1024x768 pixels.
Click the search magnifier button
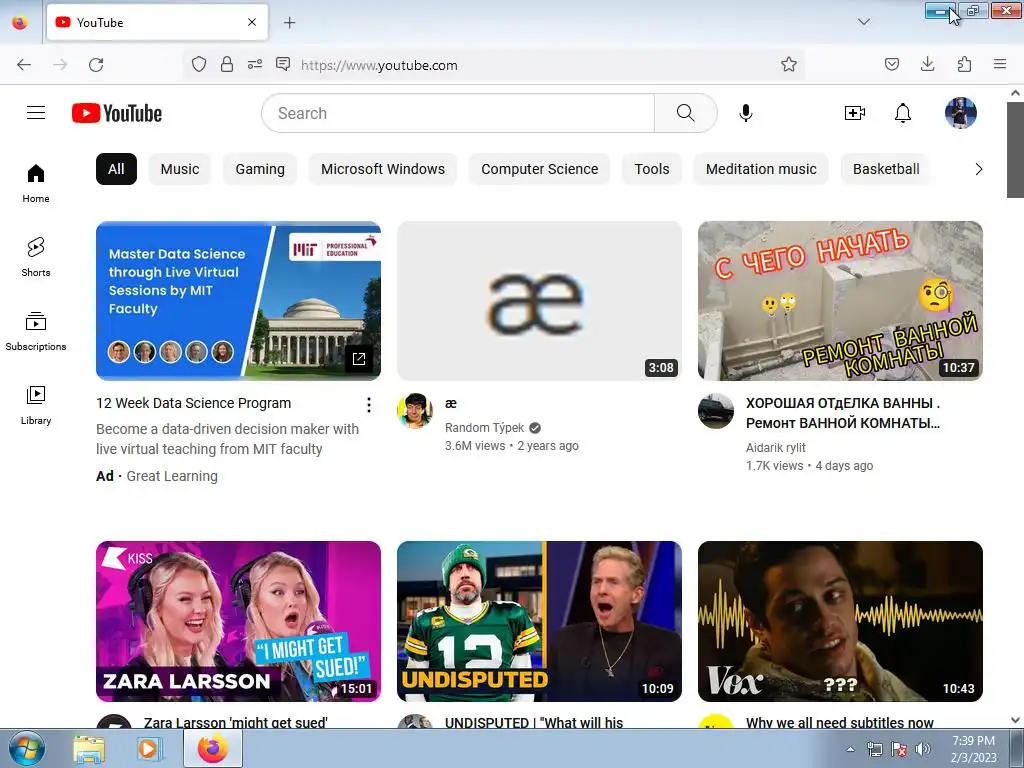[686, 113]
